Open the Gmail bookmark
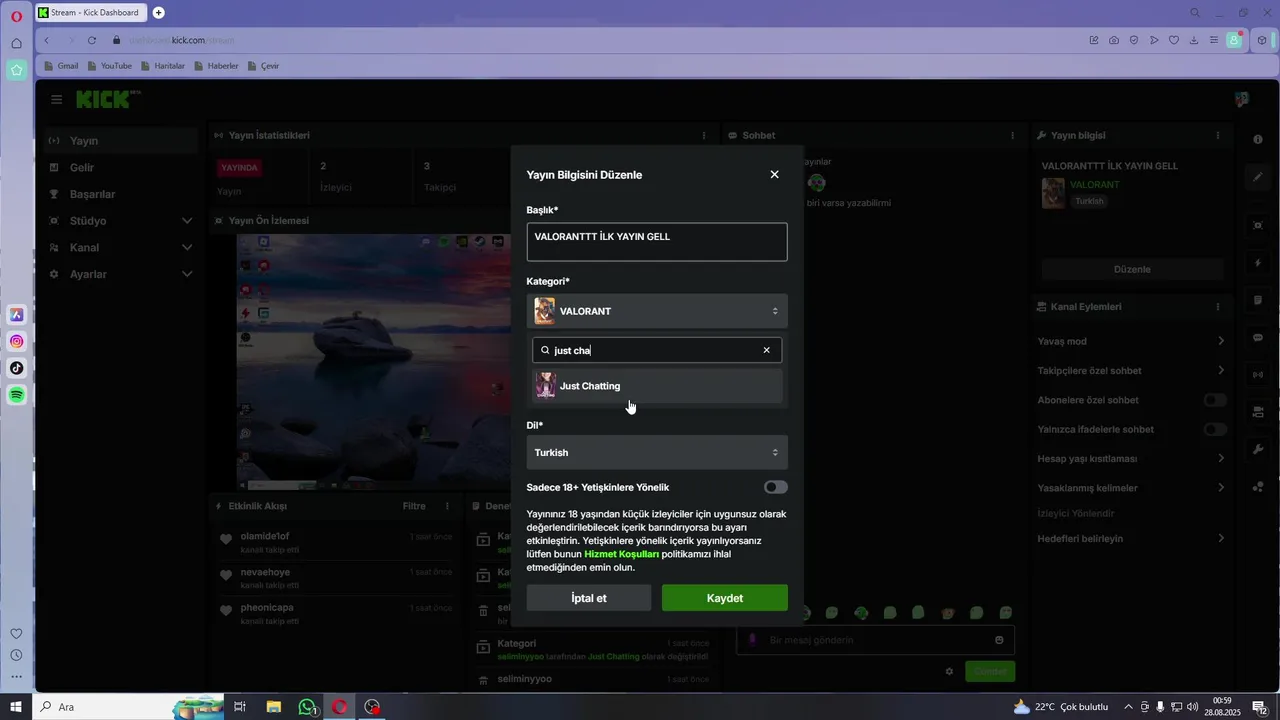Viewport: 1280px width, 720px height. (61, 66)
